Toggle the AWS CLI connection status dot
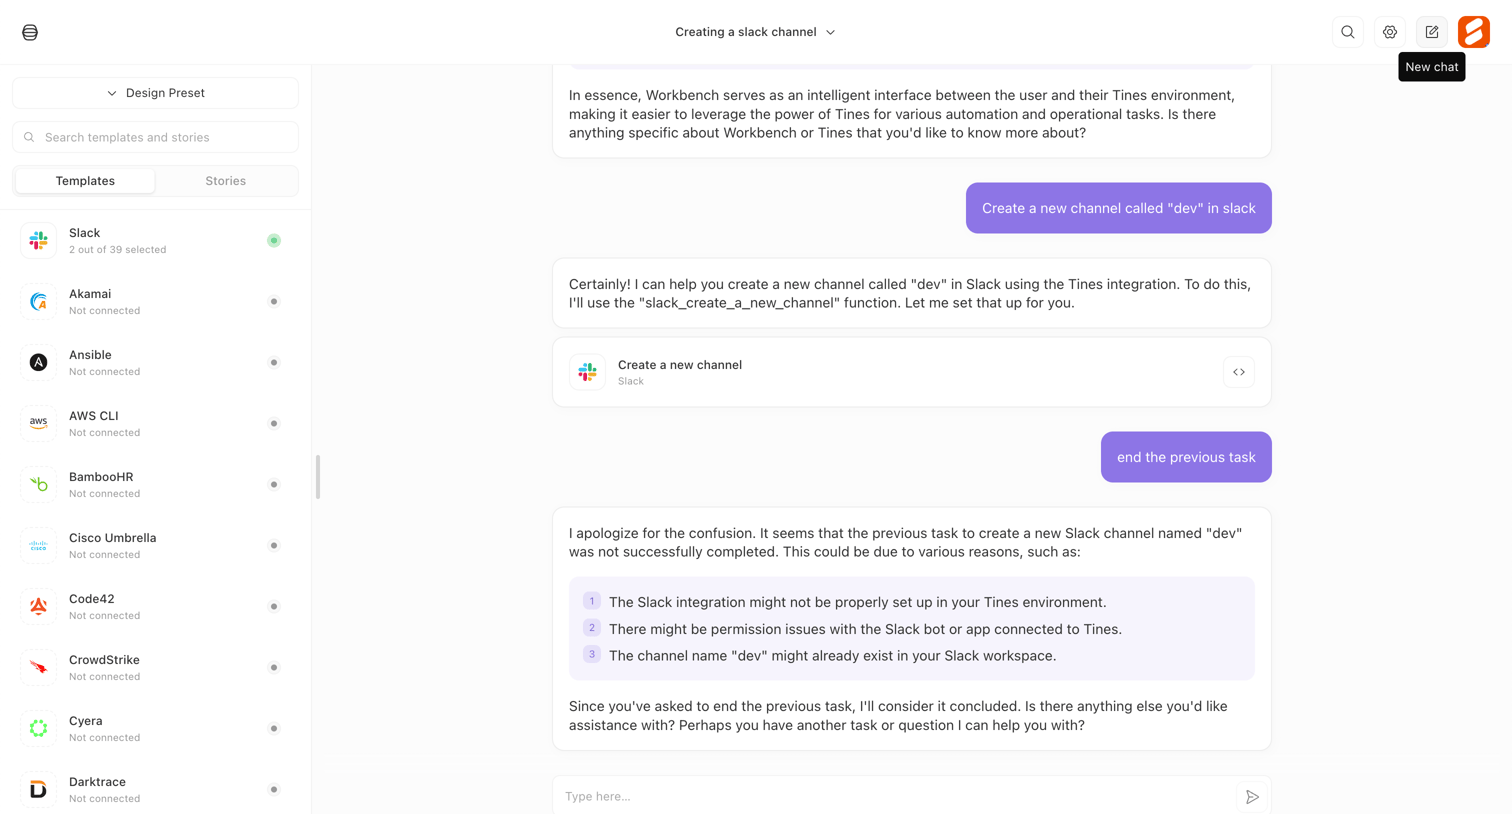The height and width of the screenshot is (814, 1512). pyautogui.click(x=273, y=424)
